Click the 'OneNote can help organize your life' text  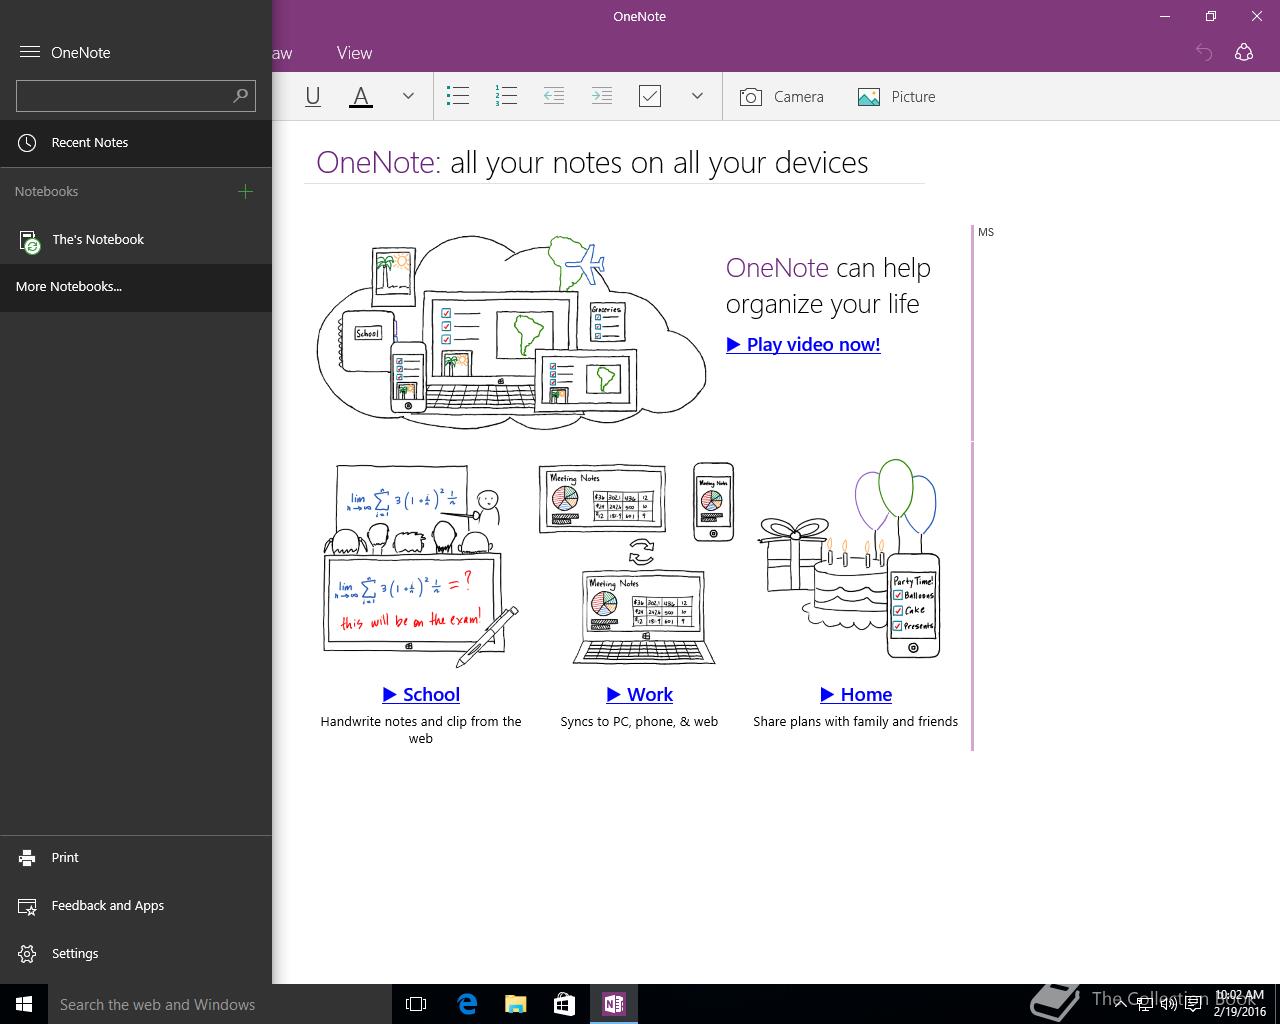click(828, 286)
